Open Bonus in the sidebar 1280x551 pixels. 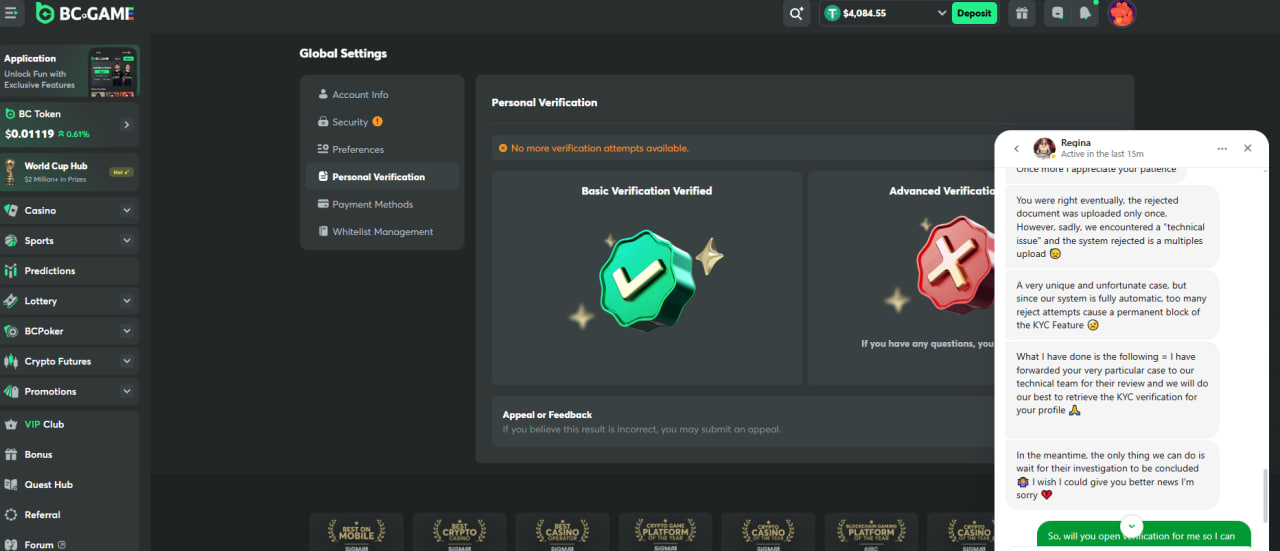[70, 454]
